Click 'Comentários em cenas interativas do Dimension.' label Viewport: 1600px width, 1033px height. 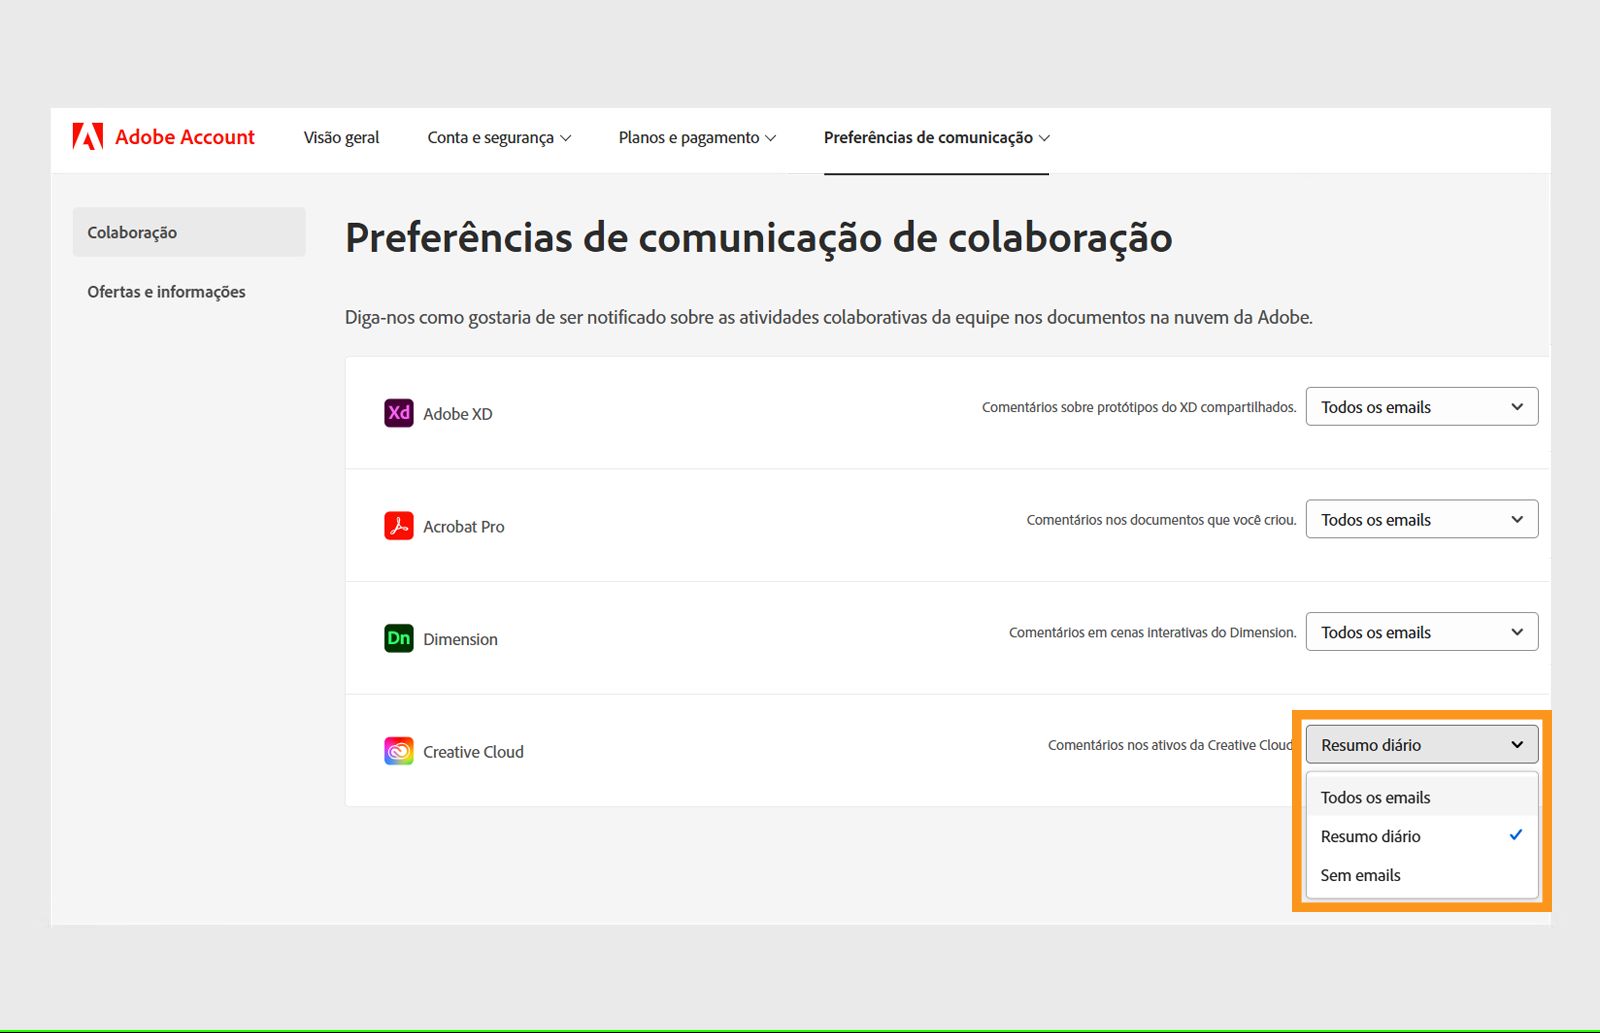pyautogui.click(x=1153, y=632)
